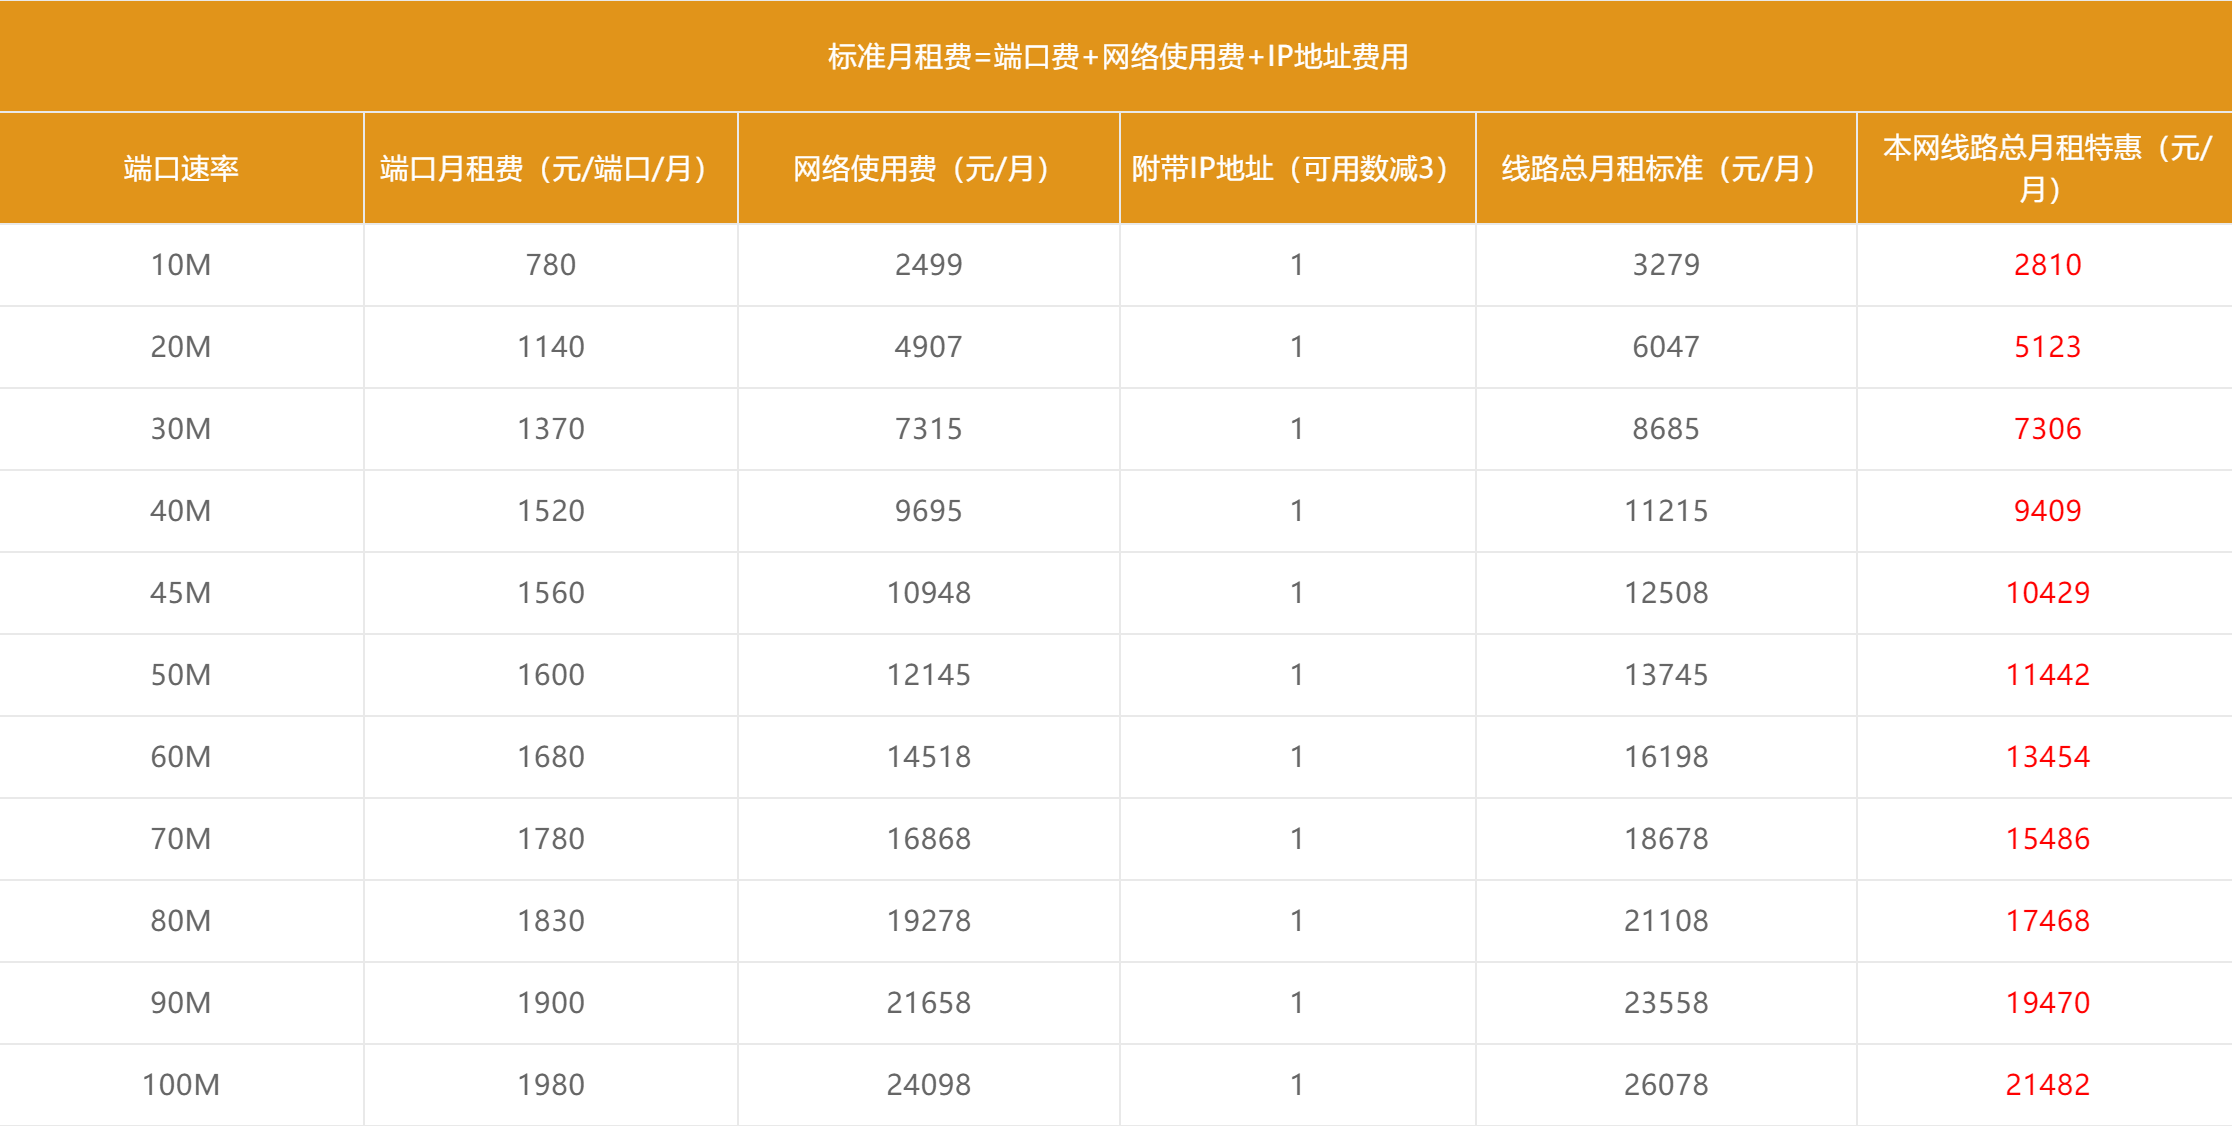
Task: Click the red special price 21482
Action: [2047, 1085]
